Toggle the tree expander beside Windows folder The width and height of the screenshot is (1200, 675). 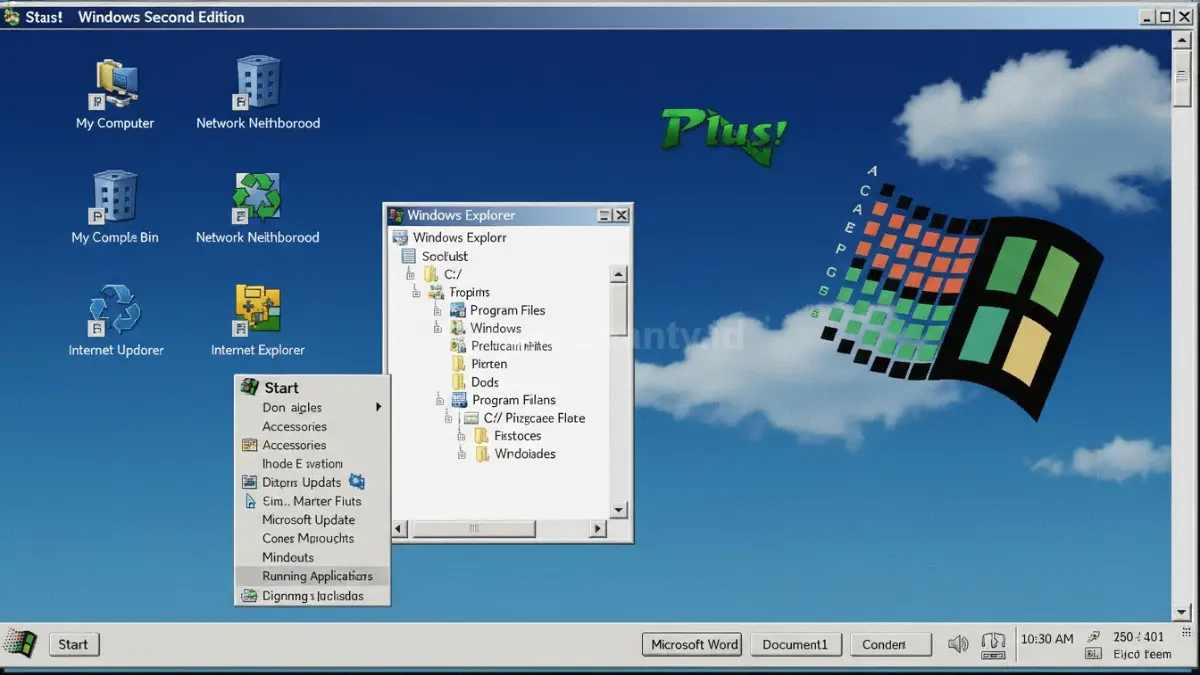pyautogui.click(x=438, y=328)
